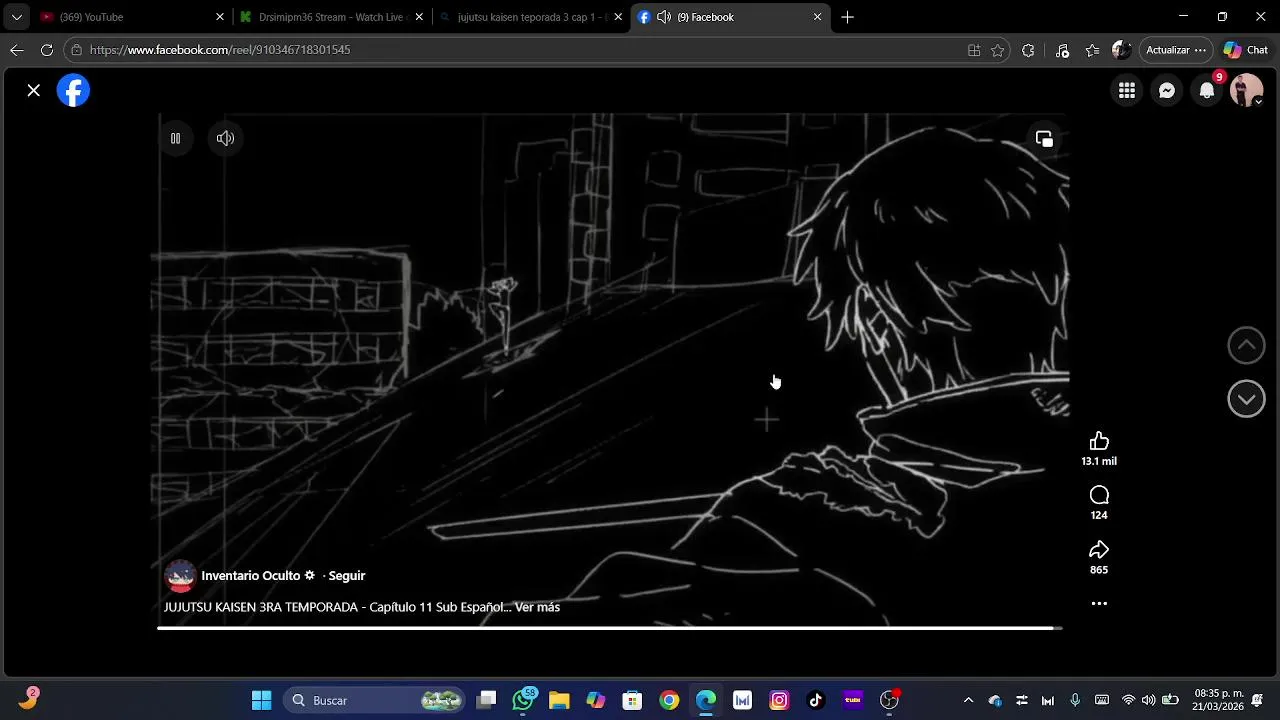Open the favorites list icon
The height and width of the screenshot is (720, 1280).
[1092, 50]
